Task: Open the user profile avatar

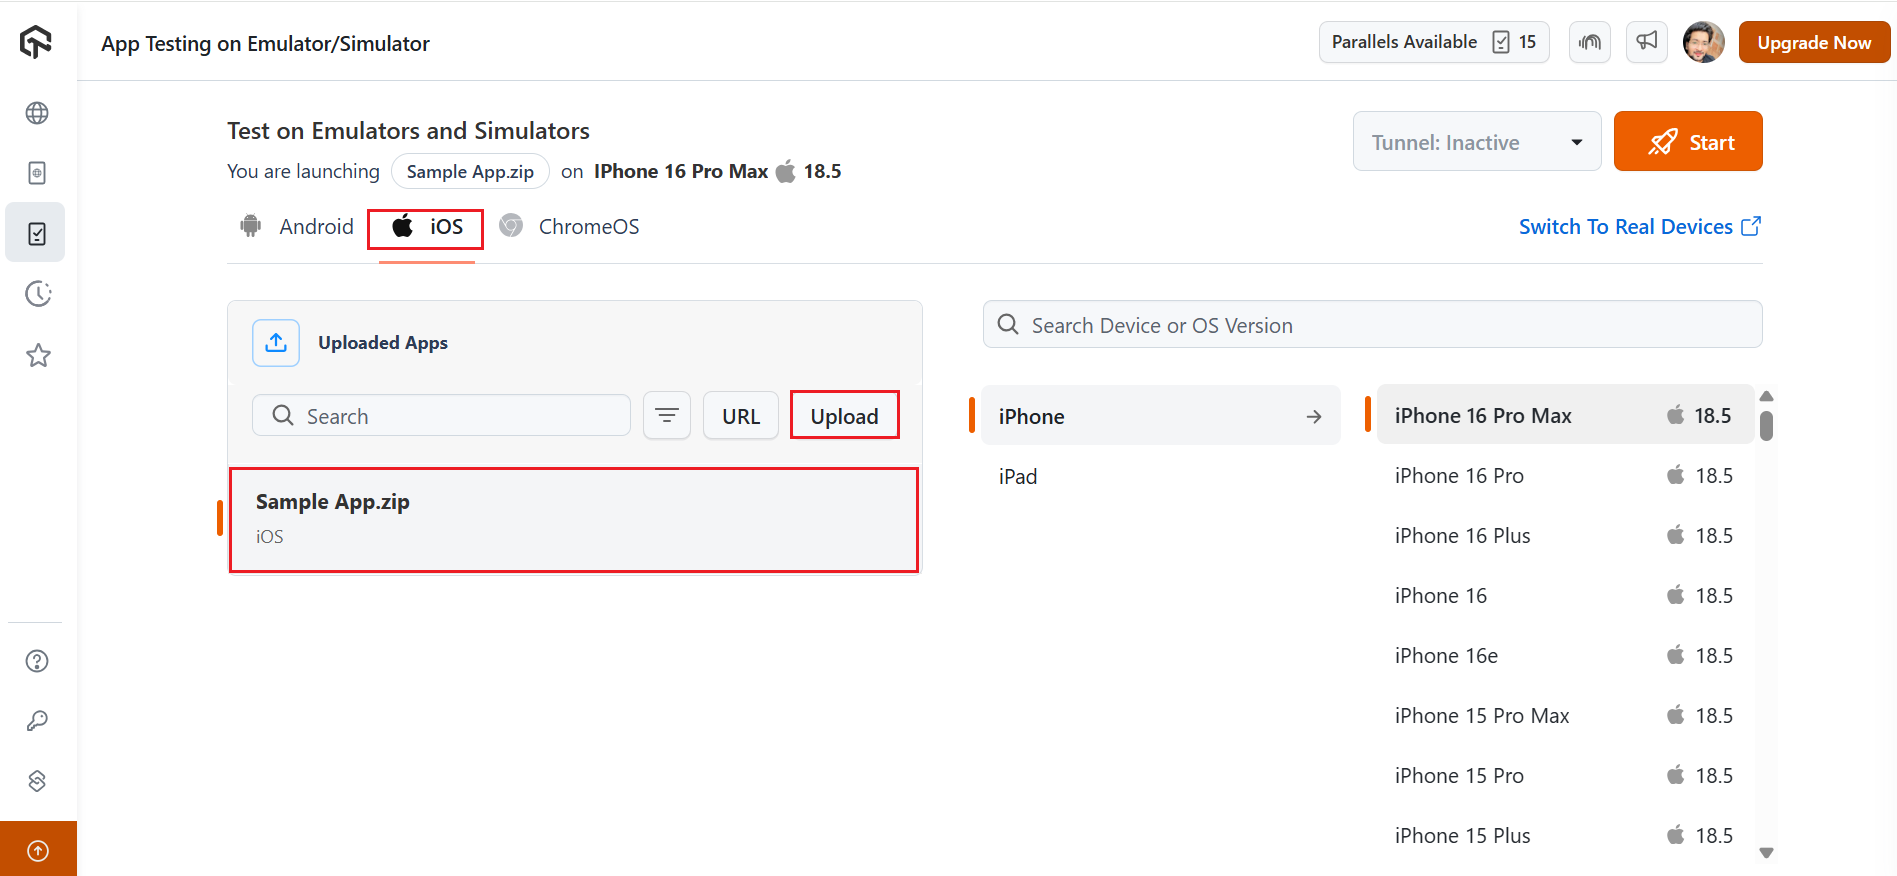Action: coord(1704,42)
